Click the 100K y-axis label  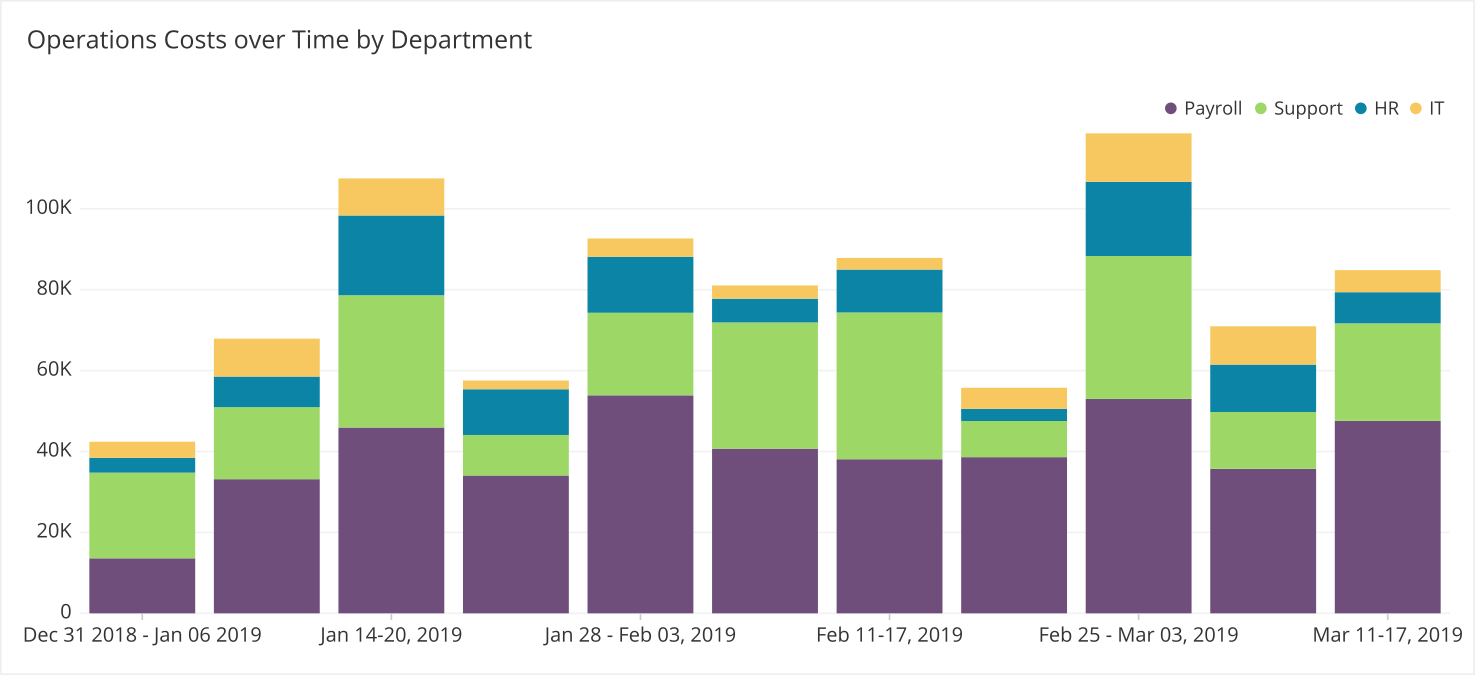tap(50, 209)
